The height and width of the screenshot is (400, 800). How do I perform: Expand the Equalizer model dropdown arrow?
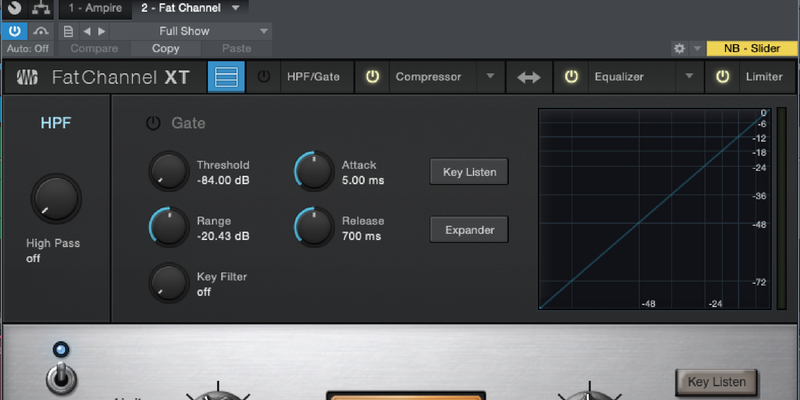[x=688, y=77]
